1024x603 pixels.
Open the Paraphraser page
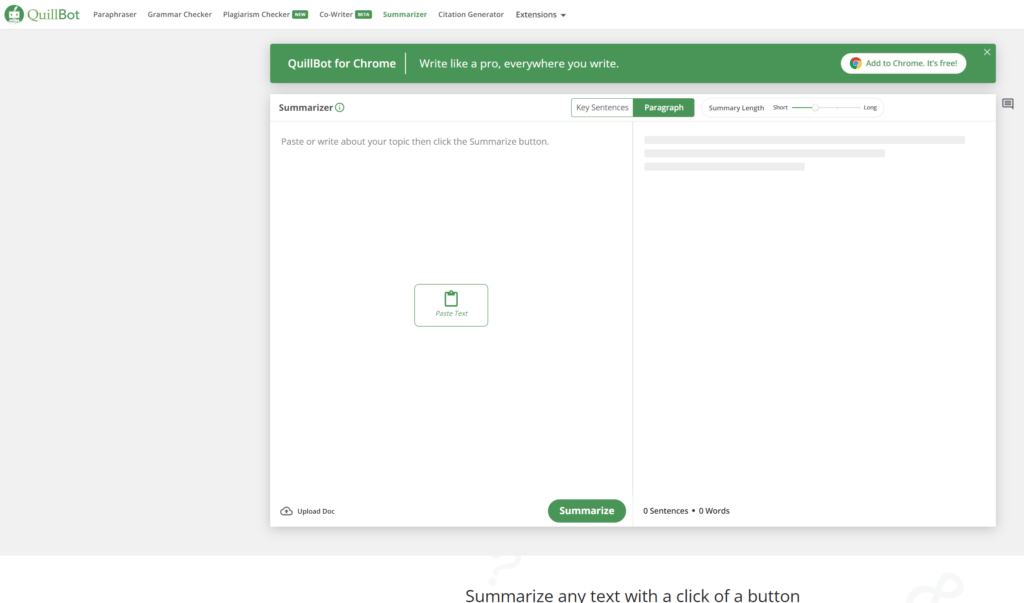coord(115,14)
